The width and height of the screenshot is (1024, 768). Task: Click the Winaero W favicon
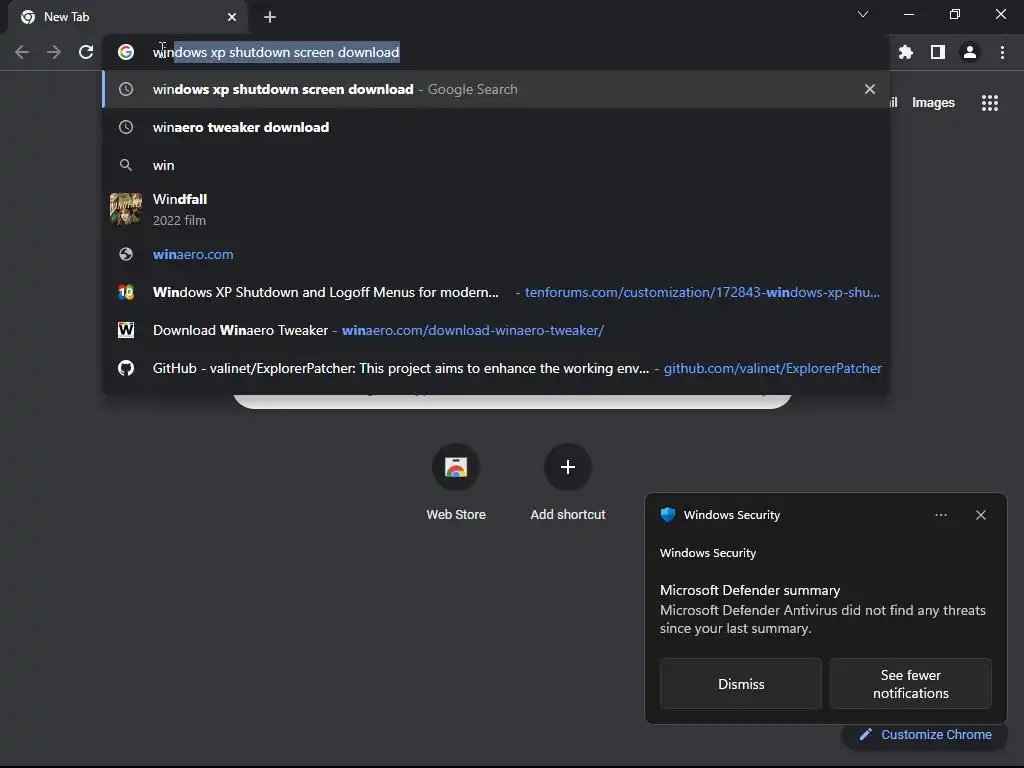click(x=126, y=330)
